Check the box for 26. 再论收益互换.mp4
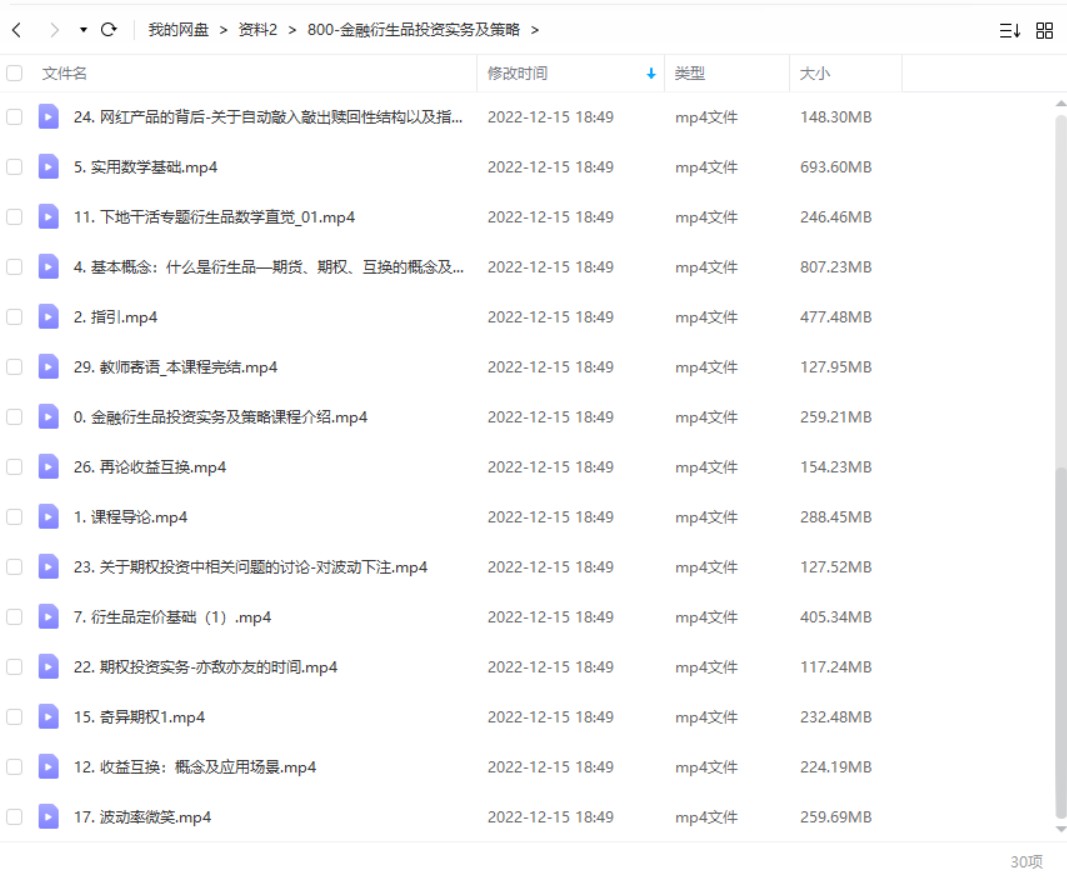Viewport: 1067px width, 880px height. pos(14,467)
